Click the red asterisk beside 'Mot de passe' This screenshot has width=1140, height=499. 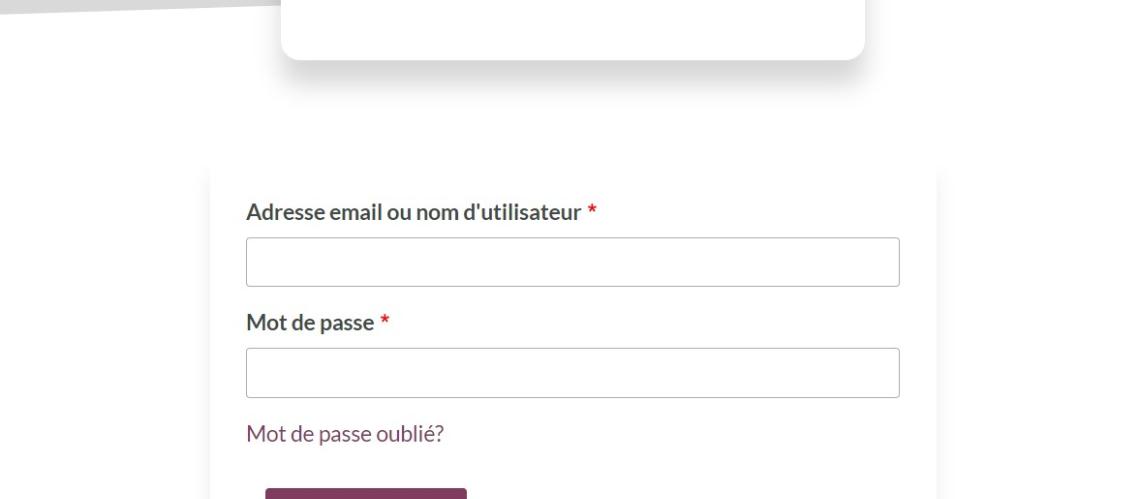click(385, 319)
